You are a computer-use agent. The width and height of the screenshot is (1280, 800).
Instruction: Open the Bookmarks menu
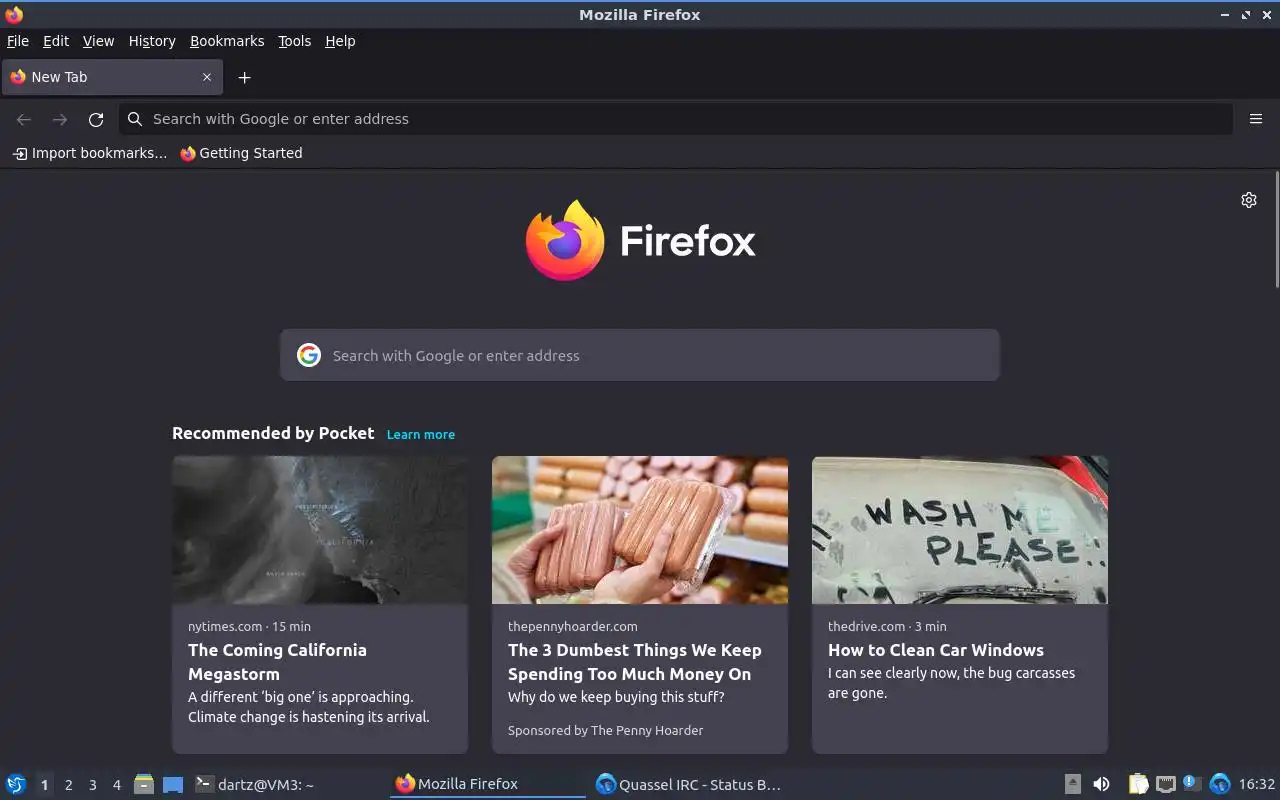(227, 41)
